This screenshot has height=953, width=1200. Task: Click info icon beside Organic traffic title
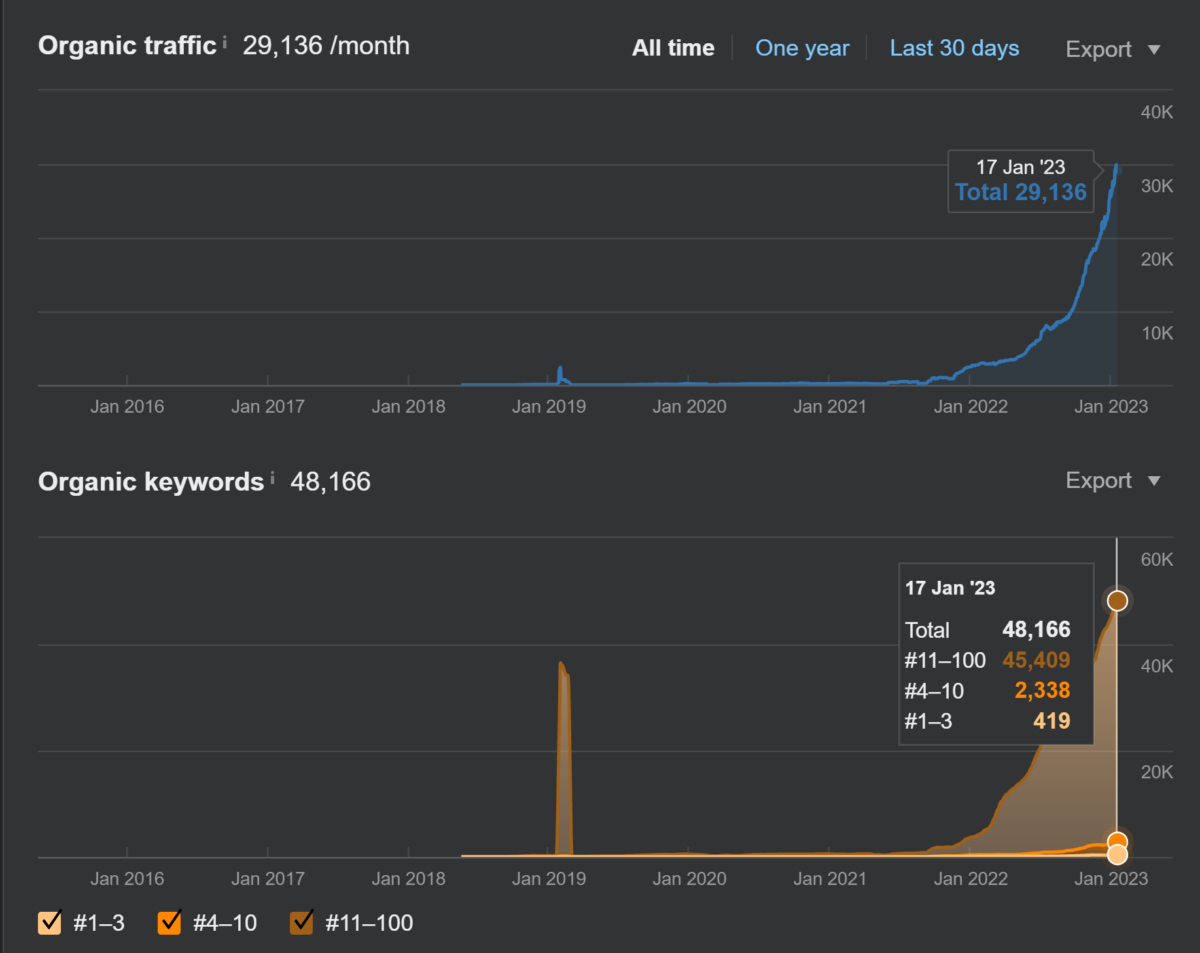224,42
